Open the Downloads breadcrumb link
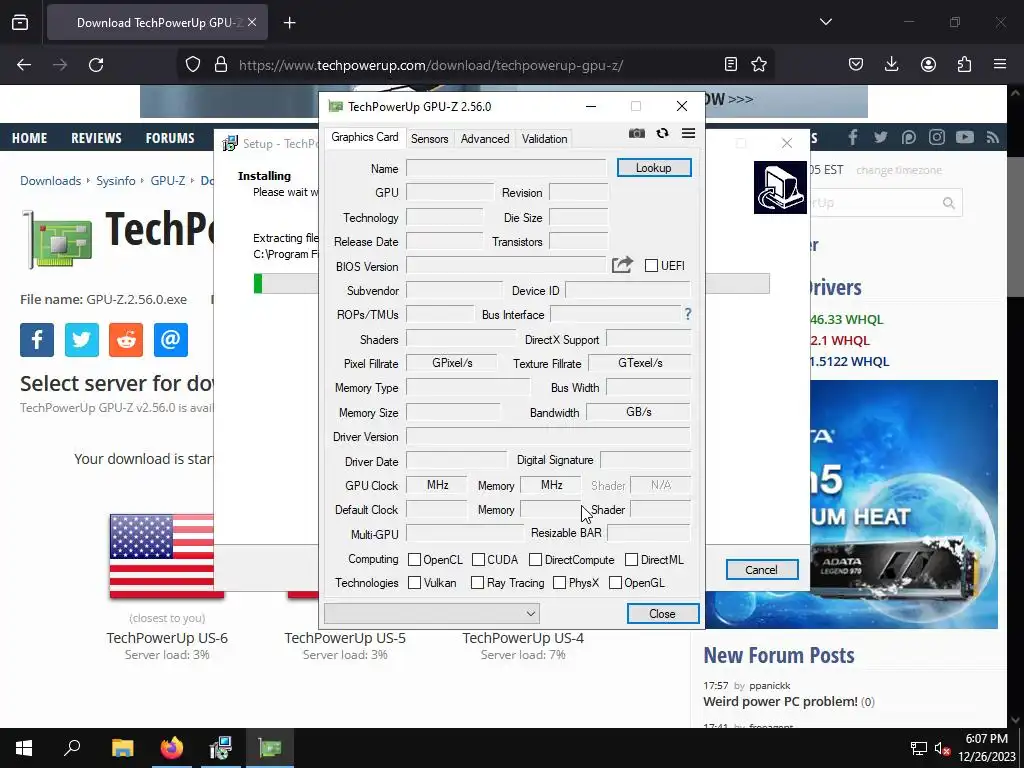Viewport: 1024px width, 768px height. (x=50, y=181)
